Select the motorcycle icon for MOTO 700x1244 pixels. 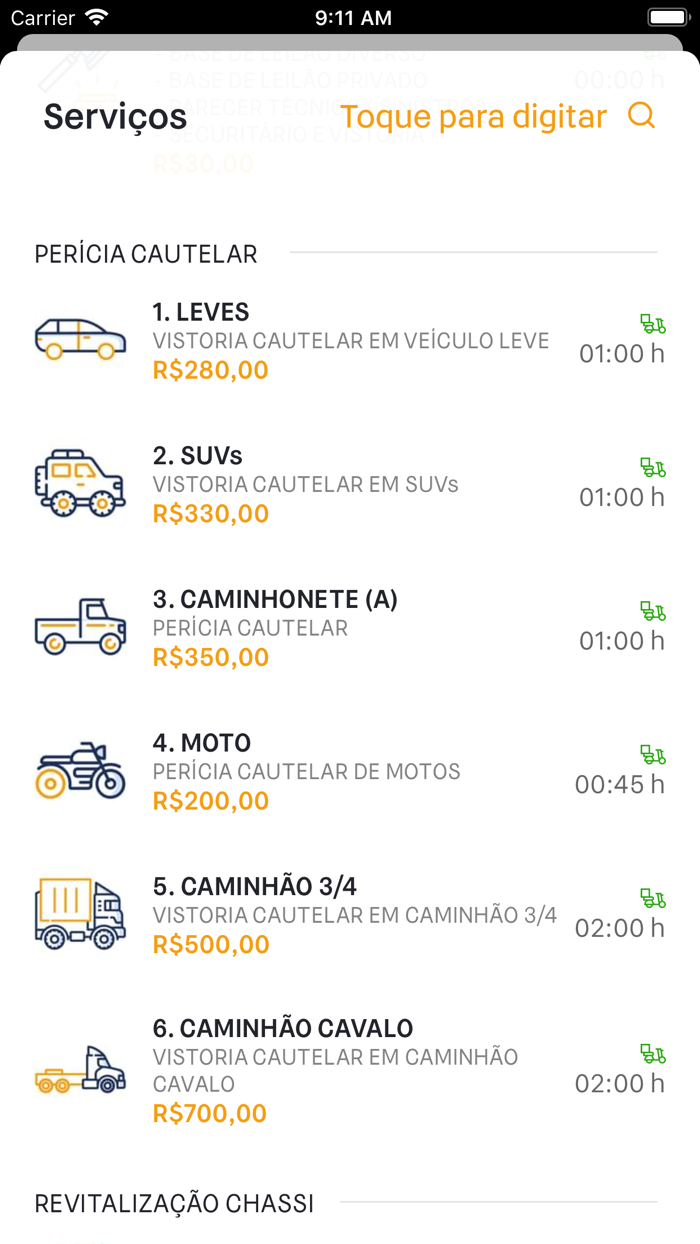pyautogui.click(x=80, y=770)
